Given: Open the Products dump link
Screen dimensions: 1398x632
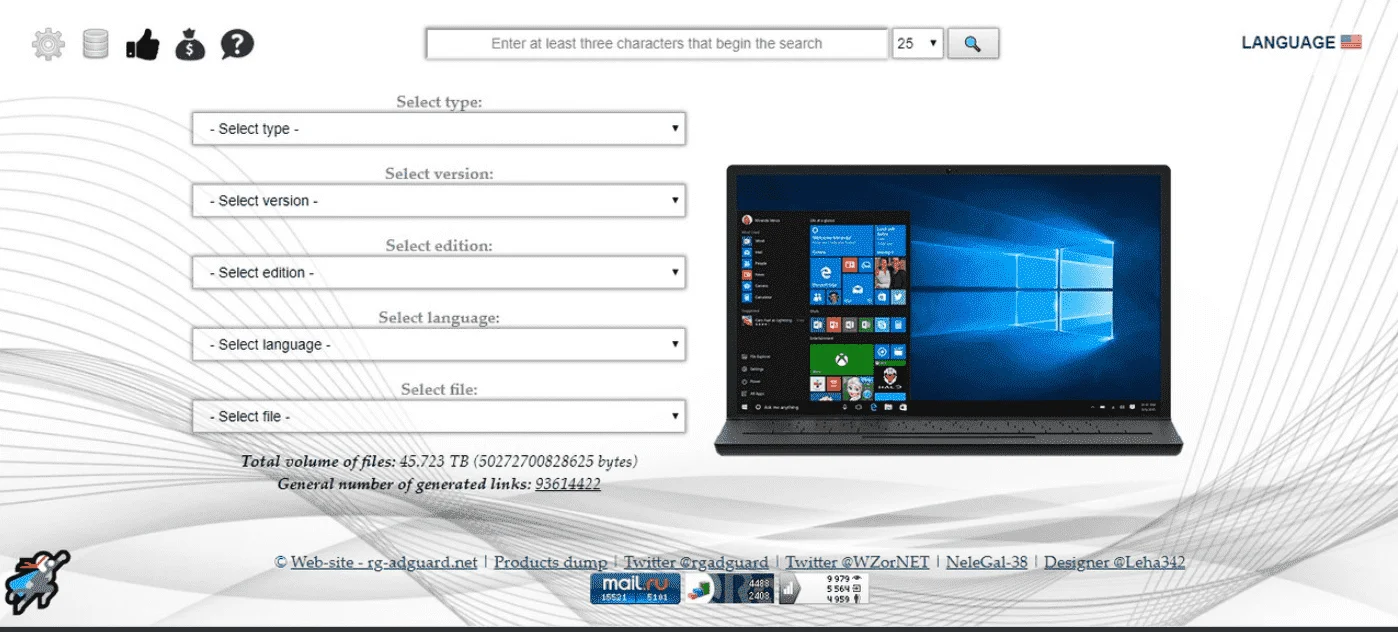Looking at the screenshot, I should (550, 562).
